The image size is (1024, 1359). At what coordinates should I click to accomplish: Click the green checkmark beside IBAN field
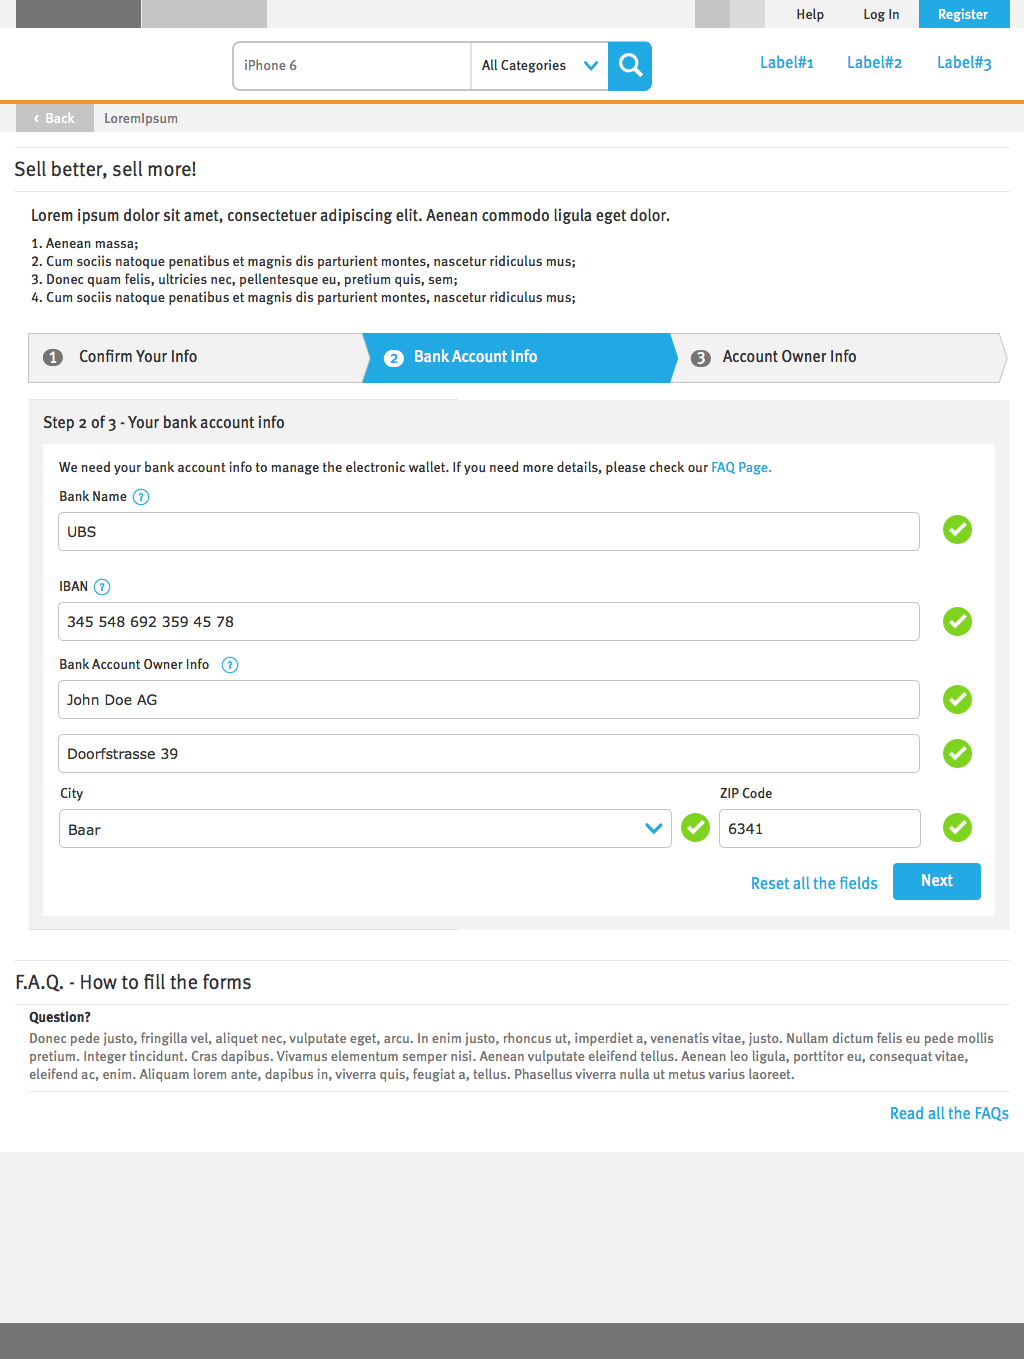(957, 622)
